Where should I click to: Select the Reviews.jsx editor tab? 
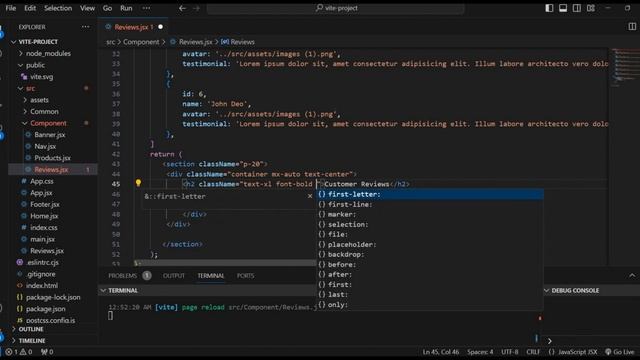133,27
